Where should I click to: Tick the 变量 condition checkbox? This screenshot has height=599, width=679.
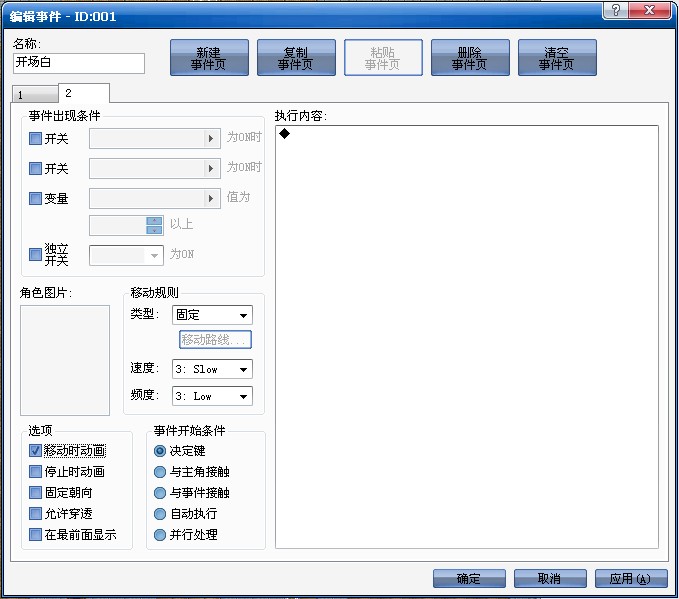[x=35, y=198]
